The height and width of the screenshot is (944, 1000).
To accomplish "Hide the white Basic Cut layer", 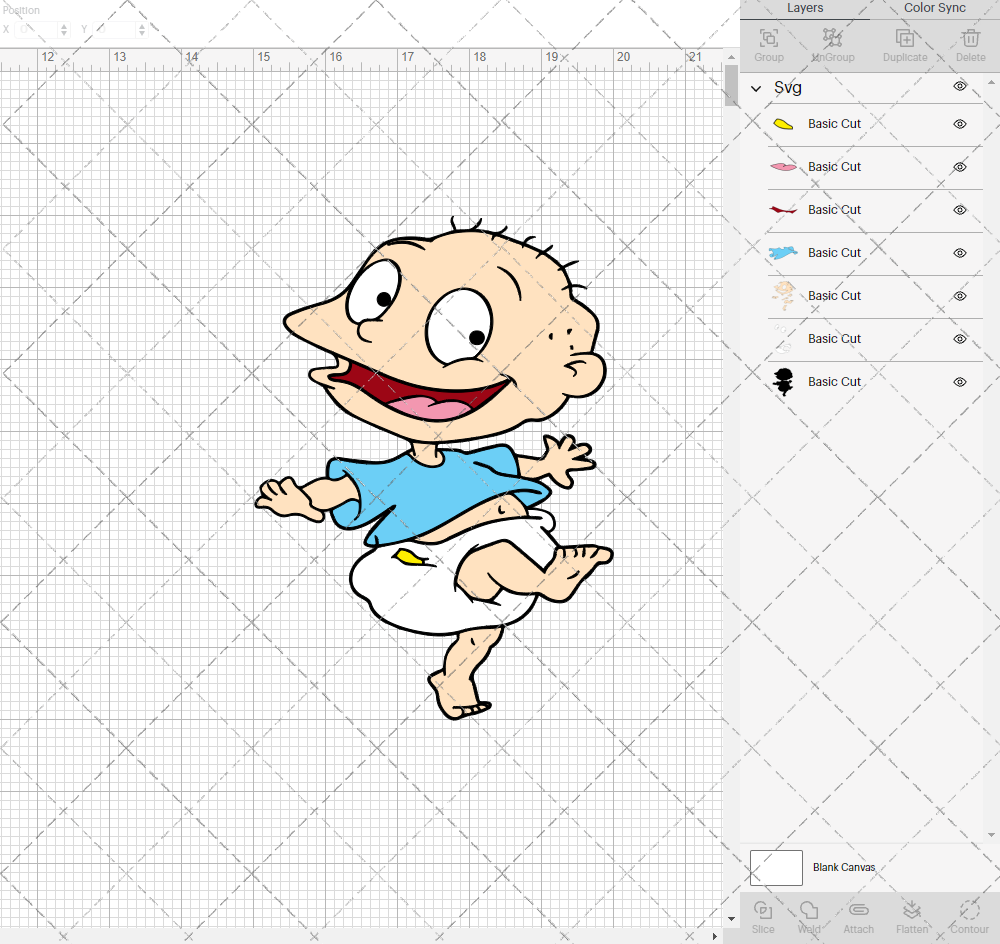I will click(x=960, y=339).
